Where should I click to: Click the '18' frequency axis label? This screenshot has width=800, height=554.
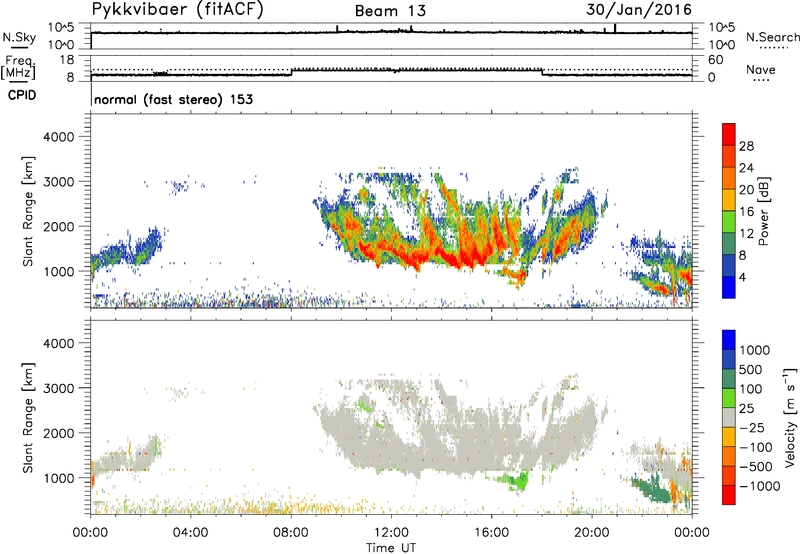pos(67,59)
